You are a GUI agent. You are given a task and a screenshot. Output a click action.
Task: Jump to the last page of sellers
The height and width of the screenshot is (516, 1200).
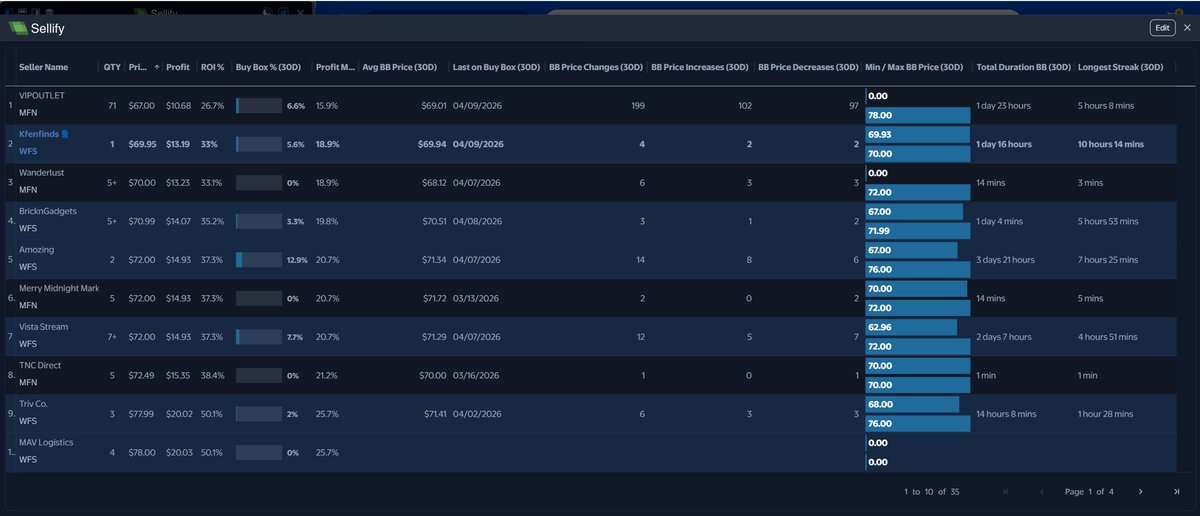tap(1177, 491)
